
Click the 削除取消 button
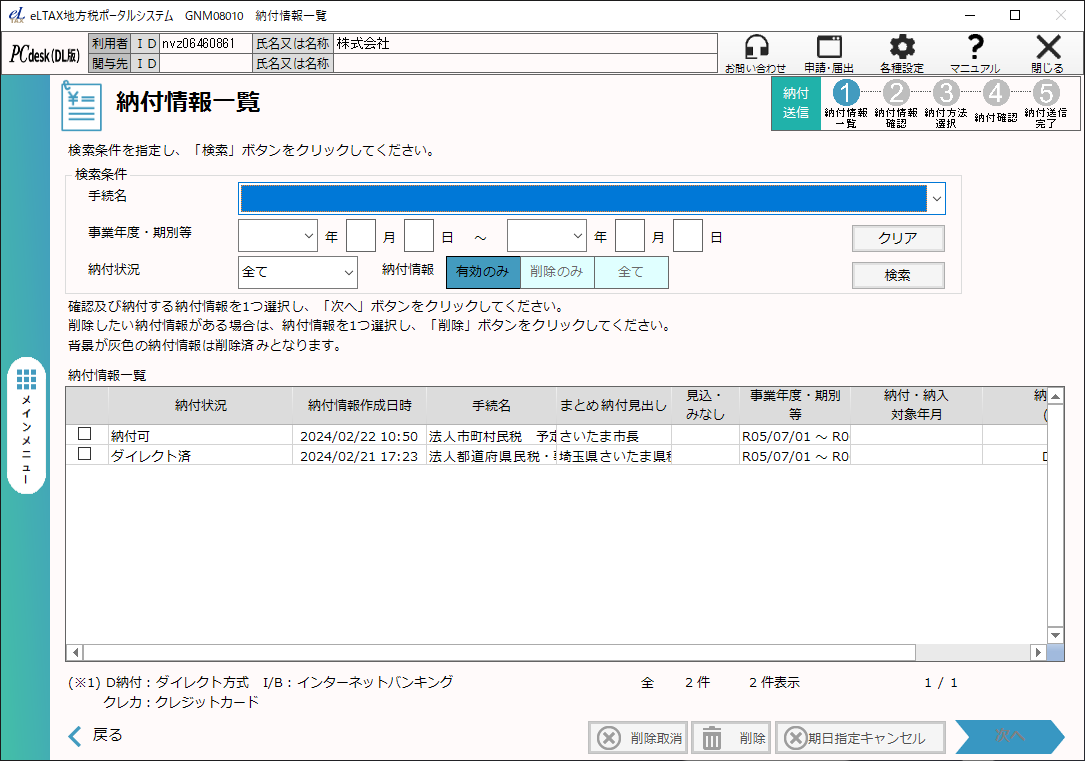click(x=638, y=738)
